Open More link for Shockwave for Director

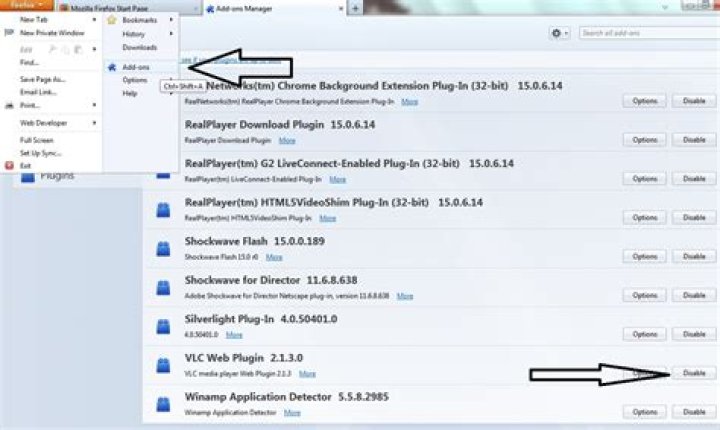(405, 296)
